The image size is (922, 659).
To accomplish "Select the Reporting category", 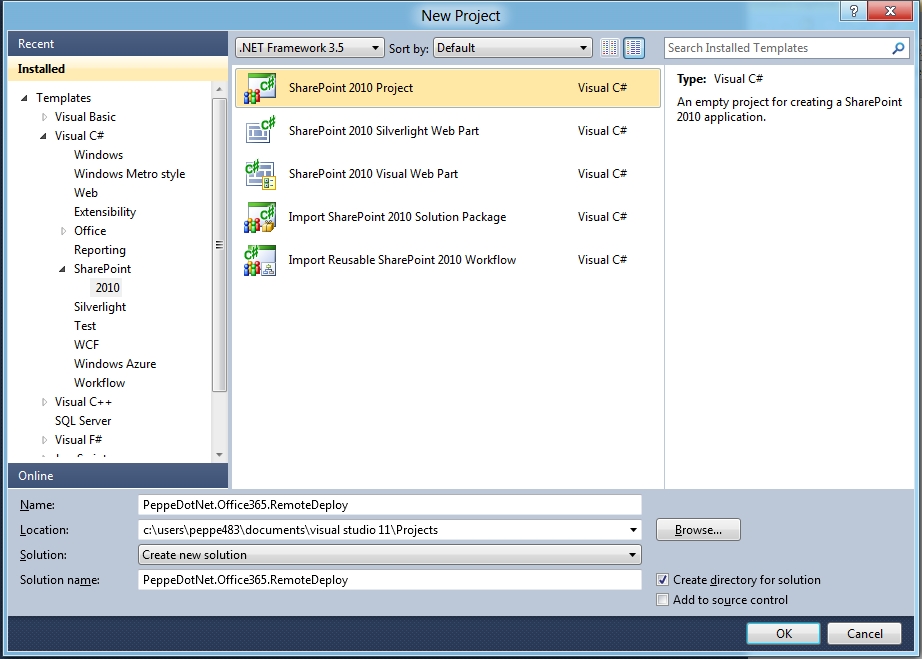I will coord(99,250).
